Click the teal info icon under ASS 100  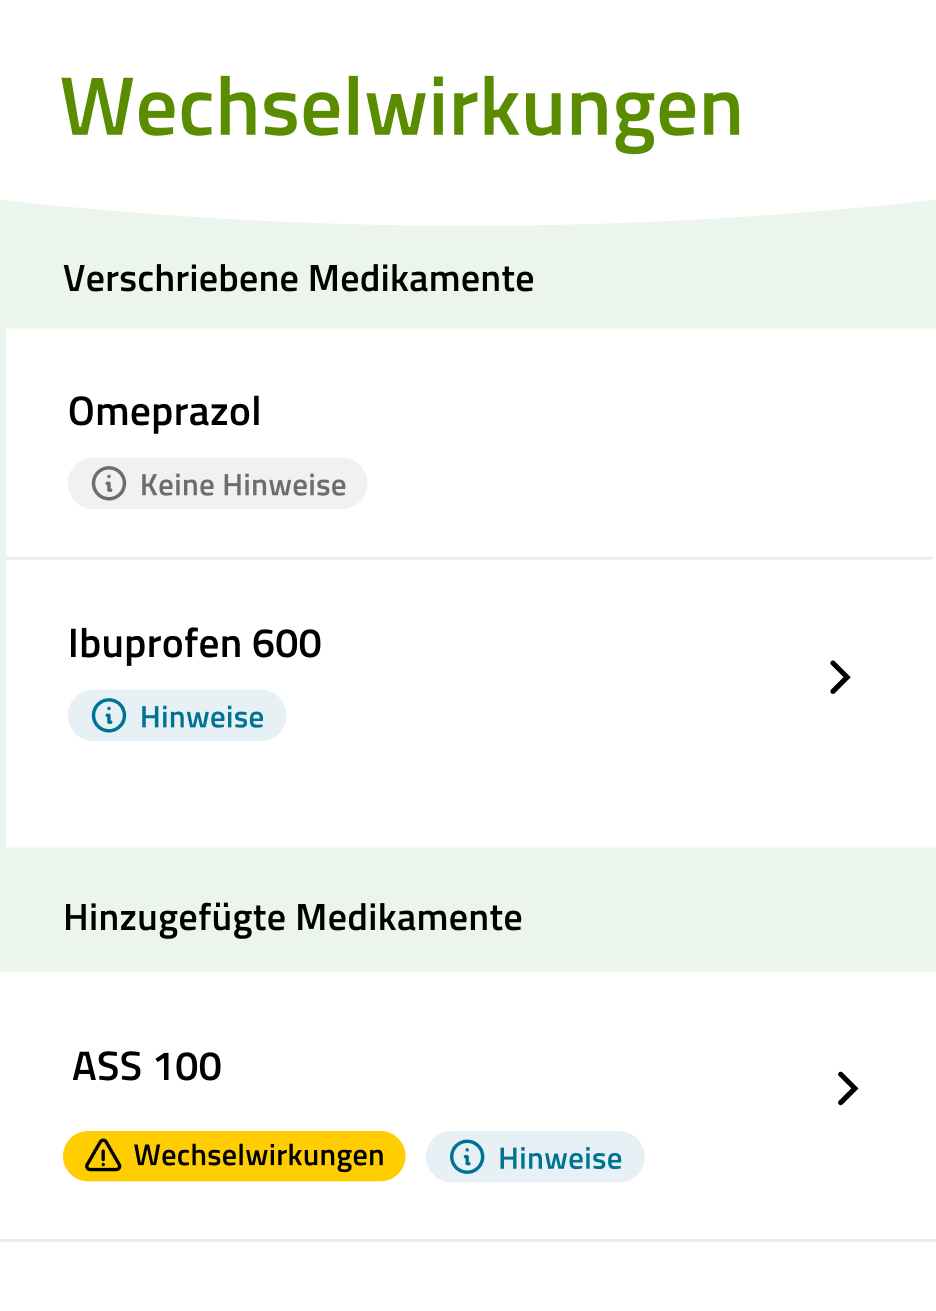pyautogui.click(x=467, y=1157)
